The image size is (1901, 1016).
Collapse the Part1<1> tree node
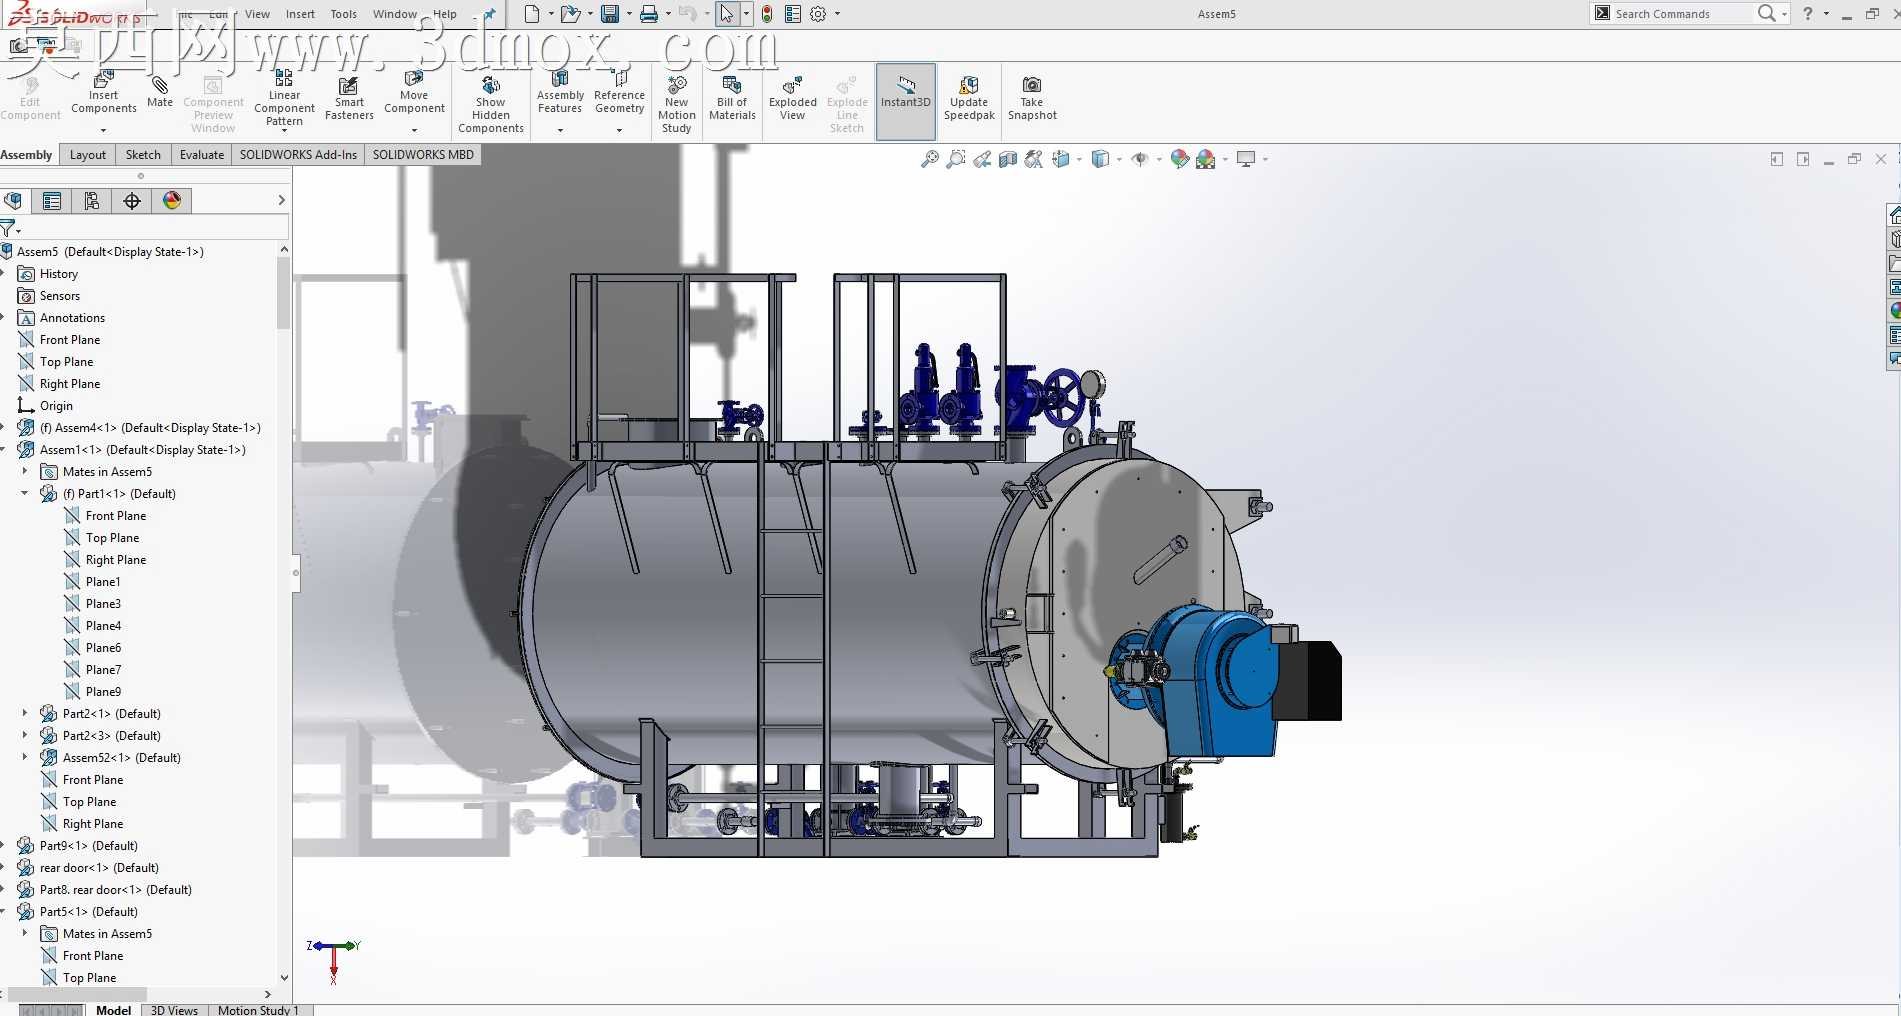[25, 493]
